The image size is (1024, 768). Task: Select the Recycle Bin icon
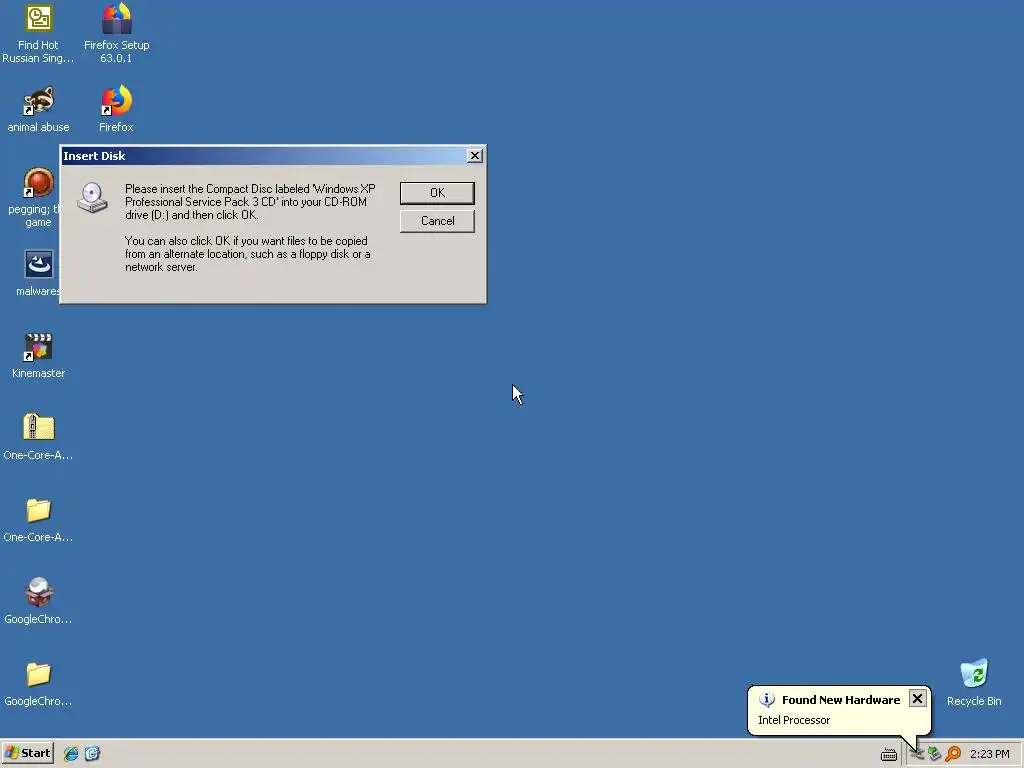(x=974, y=673)
